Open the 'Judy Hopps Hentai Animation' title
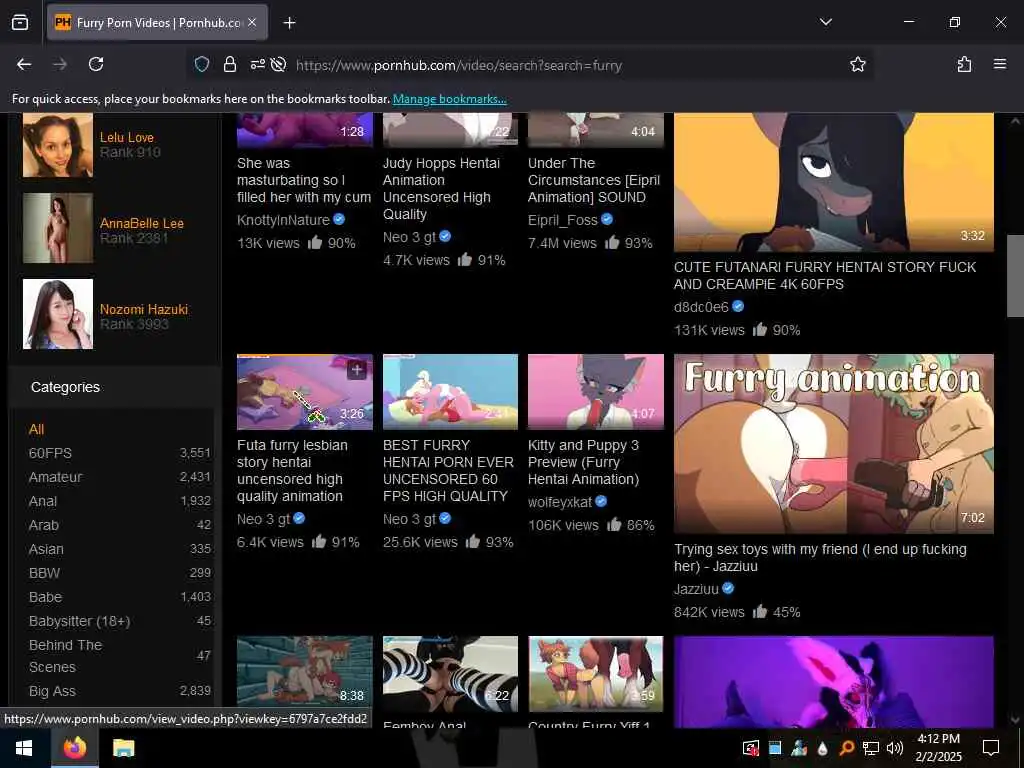This screenshot has height=768, width=1024. [441, 189]
